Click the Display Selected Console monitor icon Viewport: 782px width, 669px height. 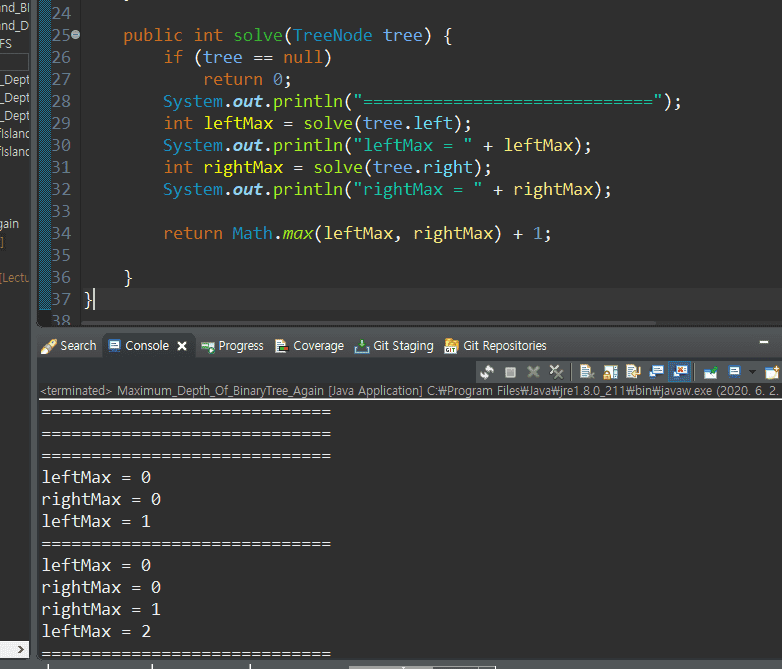734,372
